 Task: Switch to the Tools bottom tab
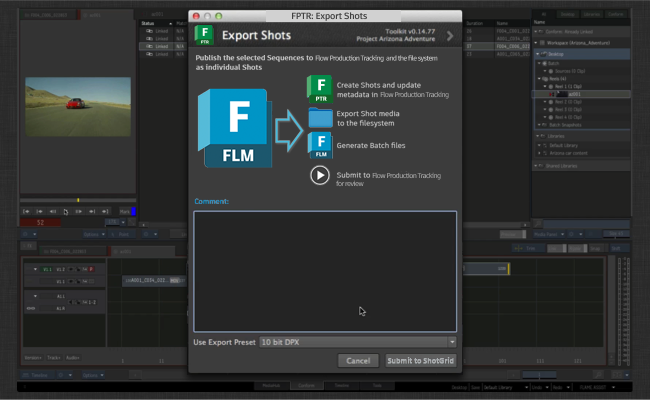[x=377, y=386]
